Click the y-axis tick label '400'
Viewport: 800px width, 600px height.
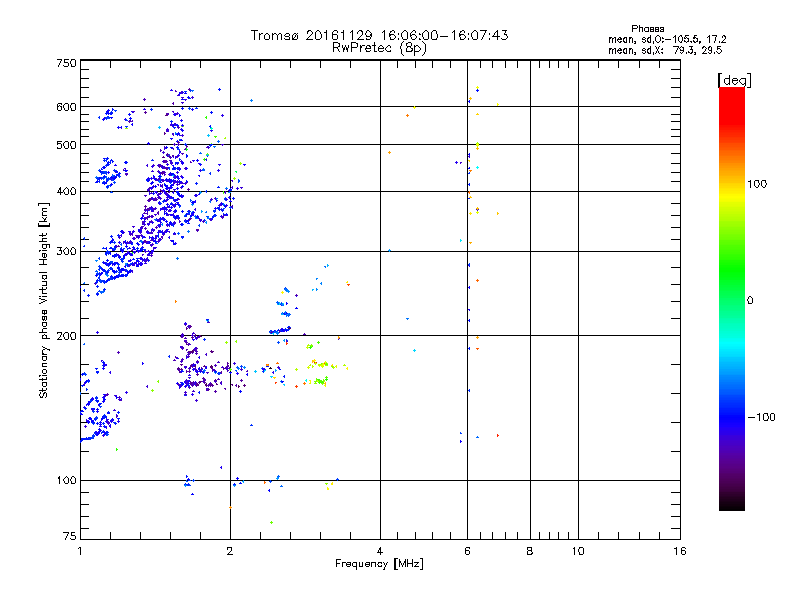click(66, 192)
